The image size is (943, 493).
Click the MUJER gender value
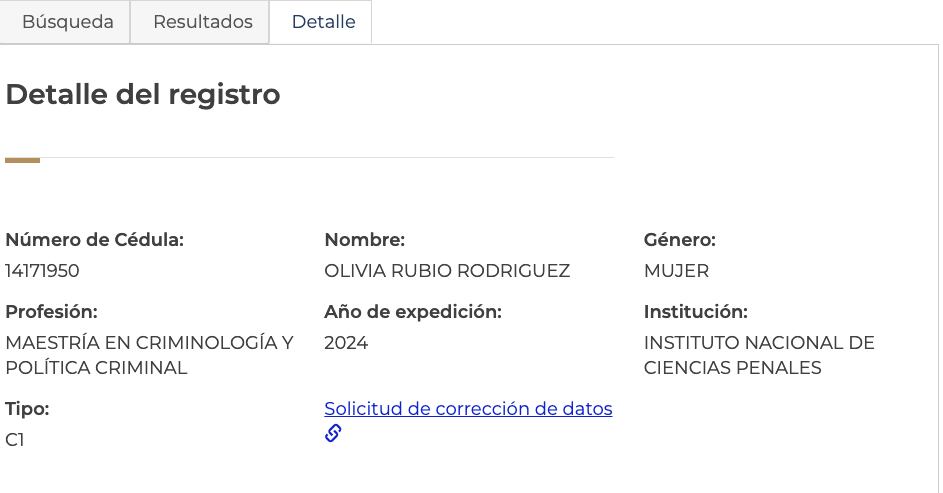pyautogui.click(x=676, y=271)
